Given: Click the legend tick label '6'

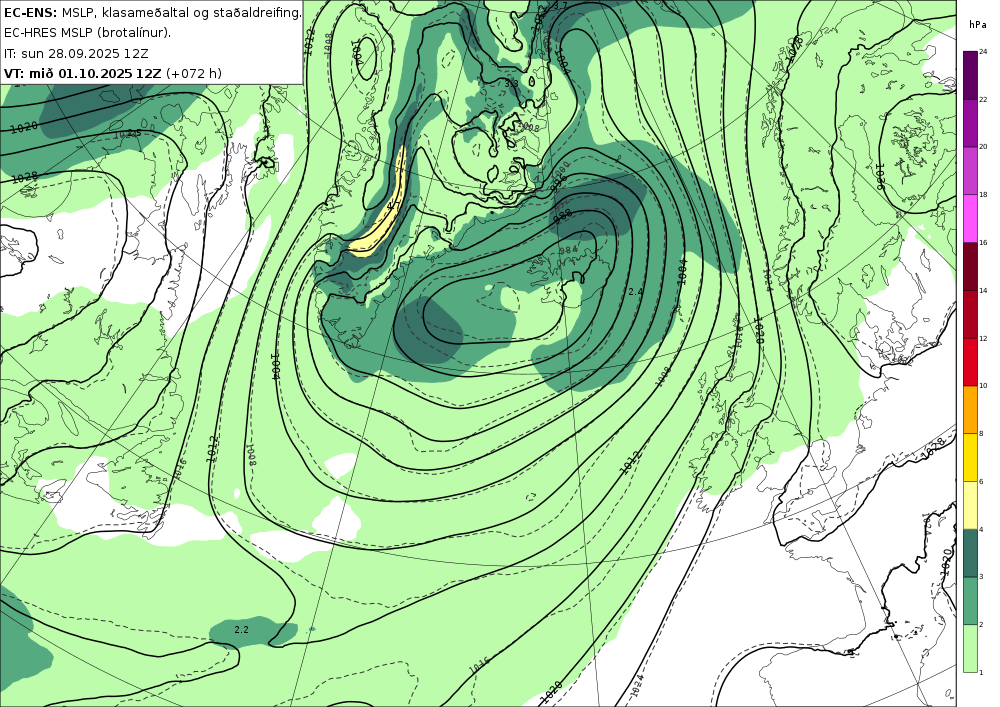Looking at the screenshot, I should pos(982,481).
